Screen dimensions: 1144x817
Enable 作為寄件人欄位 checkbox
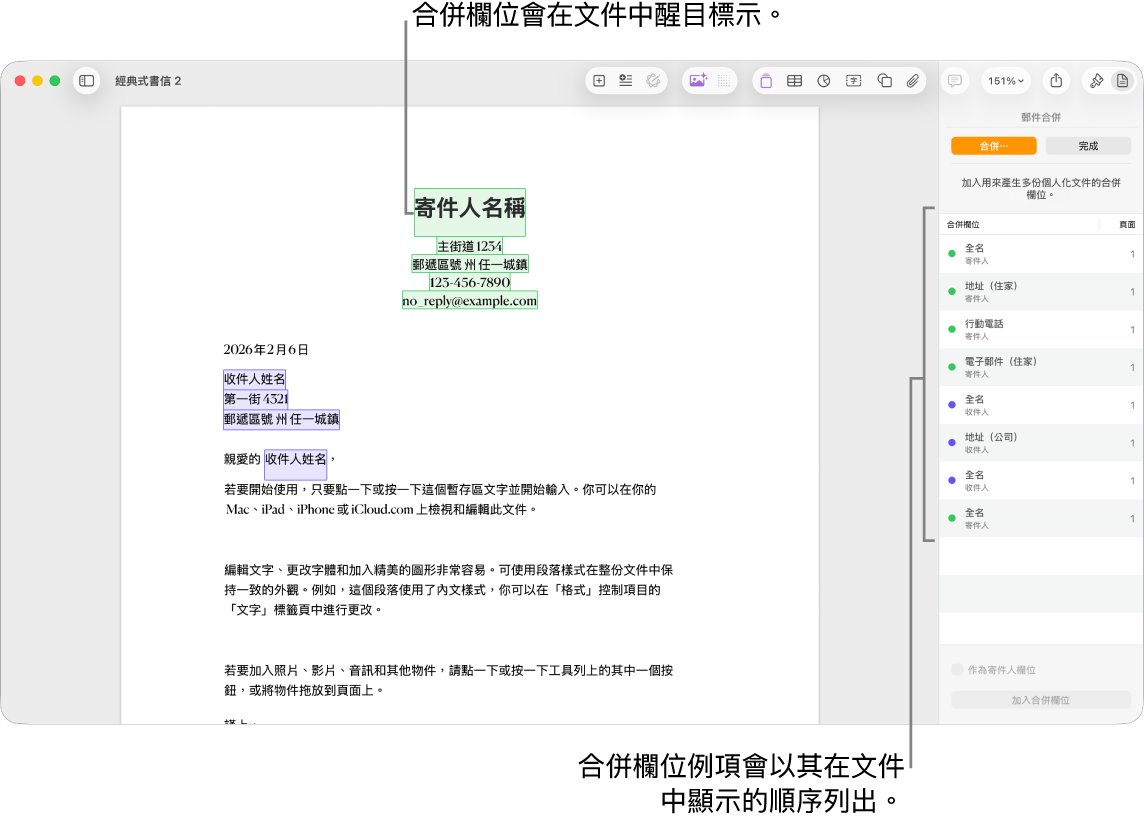pyautogui.click(x=957, y=670)
